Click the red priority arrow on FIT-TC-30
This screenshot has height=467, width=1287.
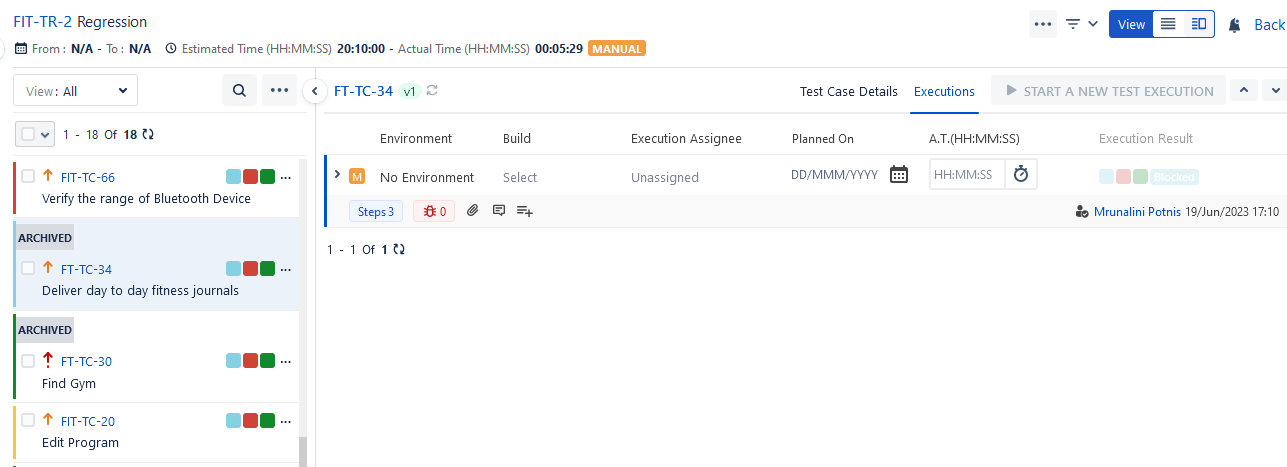[x=47, y=360]
